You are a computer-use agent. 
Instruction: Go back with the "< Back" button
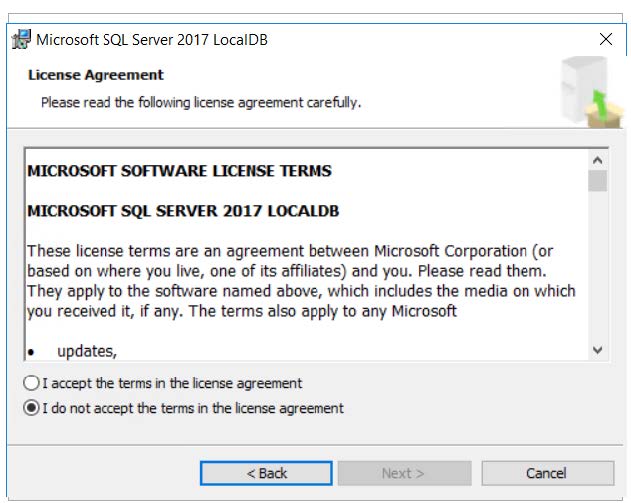pos(266,473)
